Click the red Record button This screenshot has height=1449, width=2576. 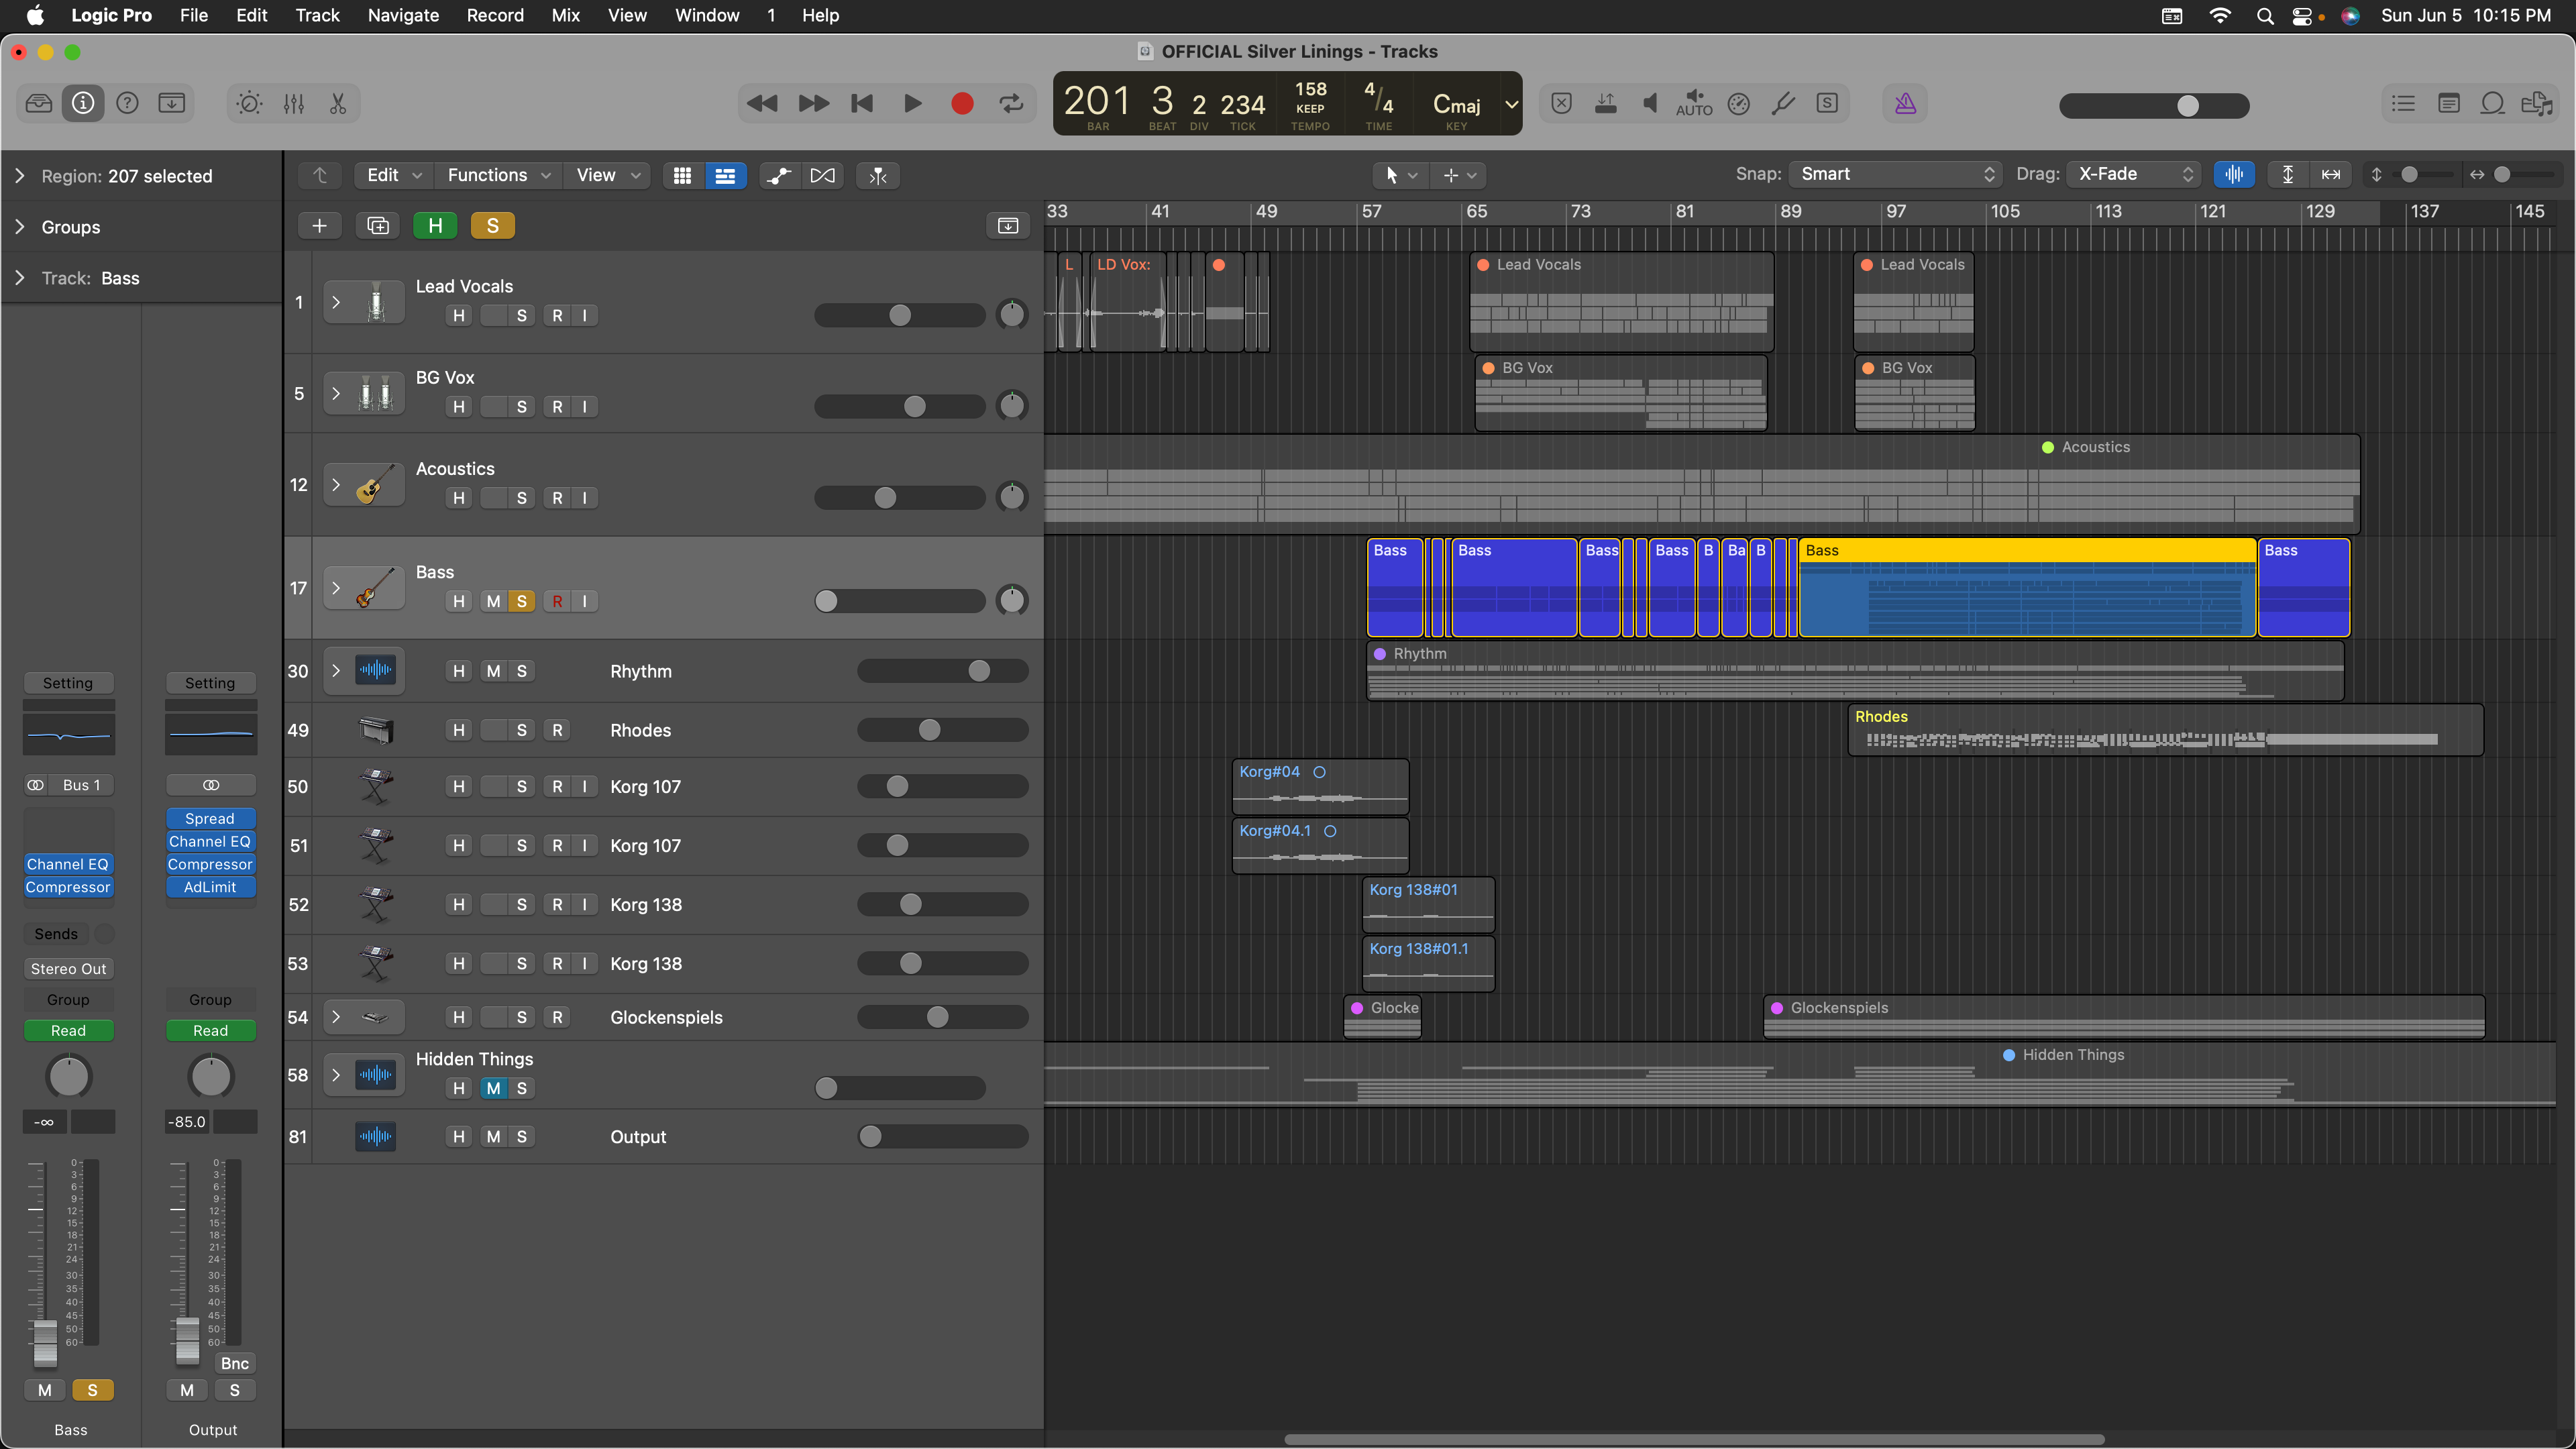tap(961, 103)
